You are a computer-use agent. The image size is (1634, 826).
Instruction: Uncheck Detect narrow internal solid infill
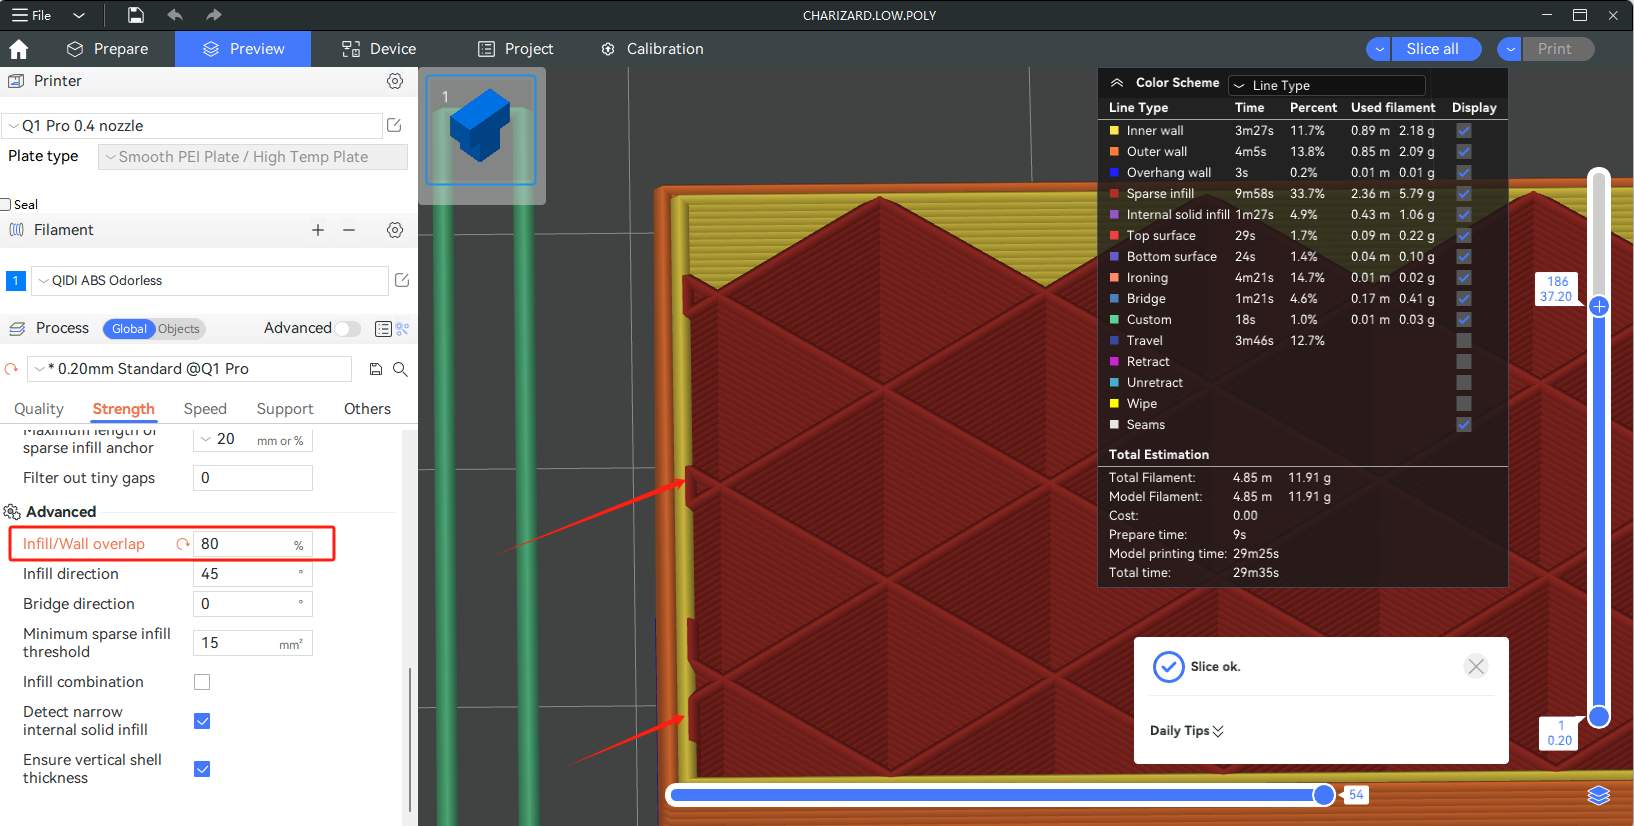click(x=202, y=721)
